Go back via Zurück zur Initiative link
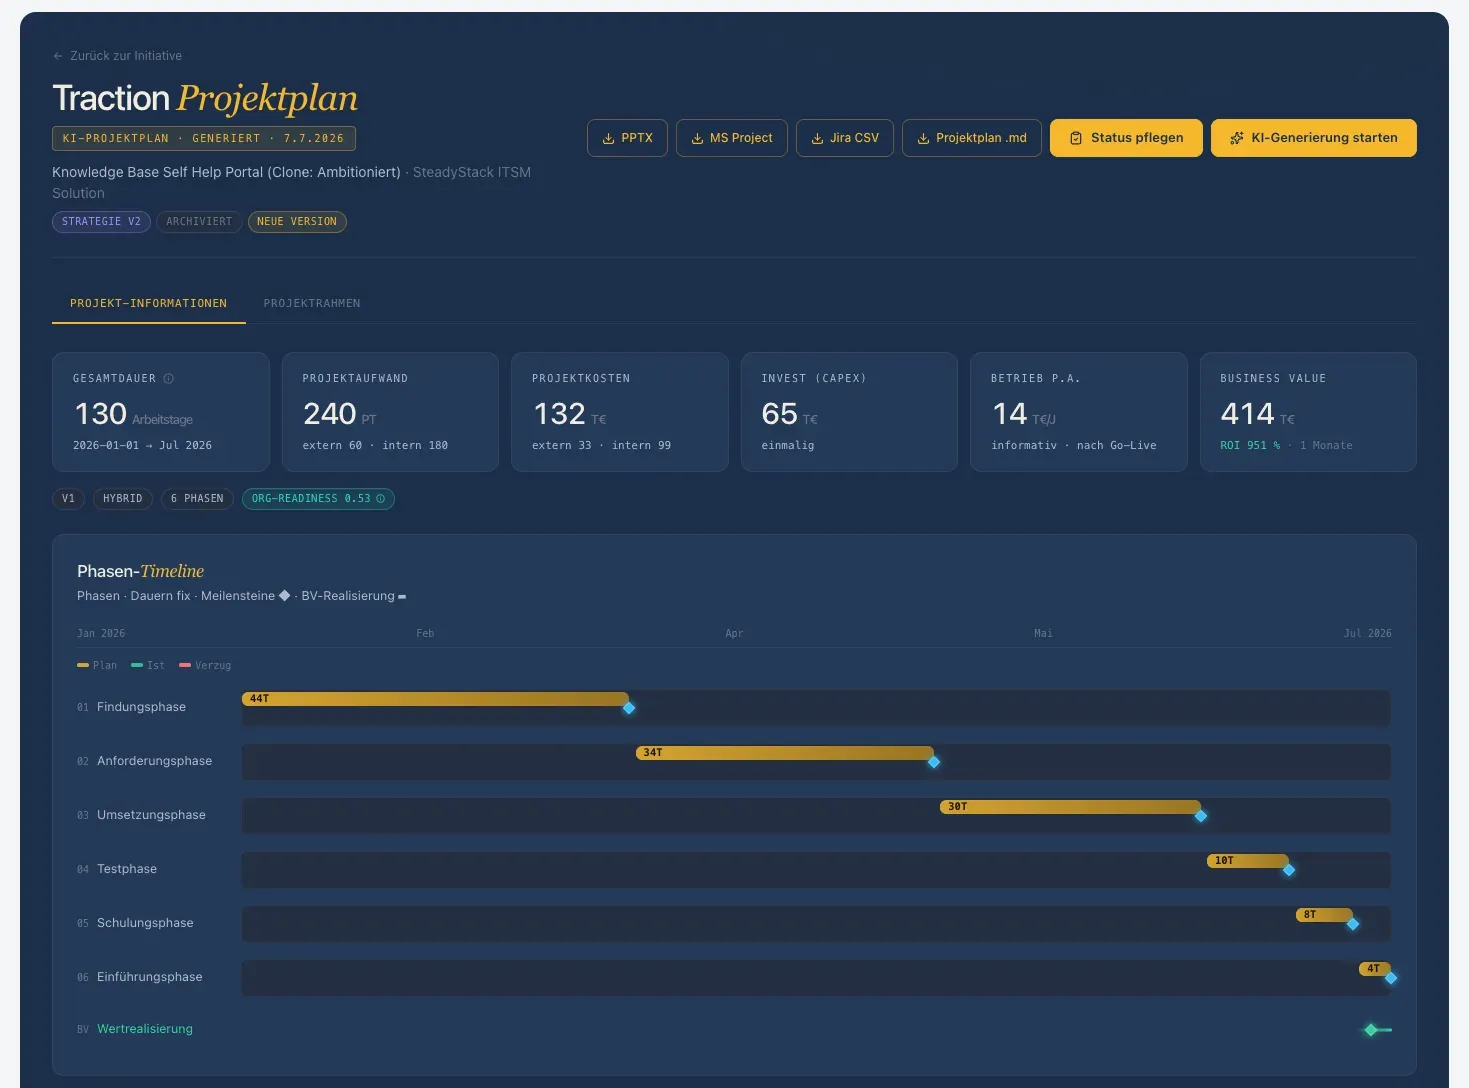 pyautogui.click(x=117, y=56)
